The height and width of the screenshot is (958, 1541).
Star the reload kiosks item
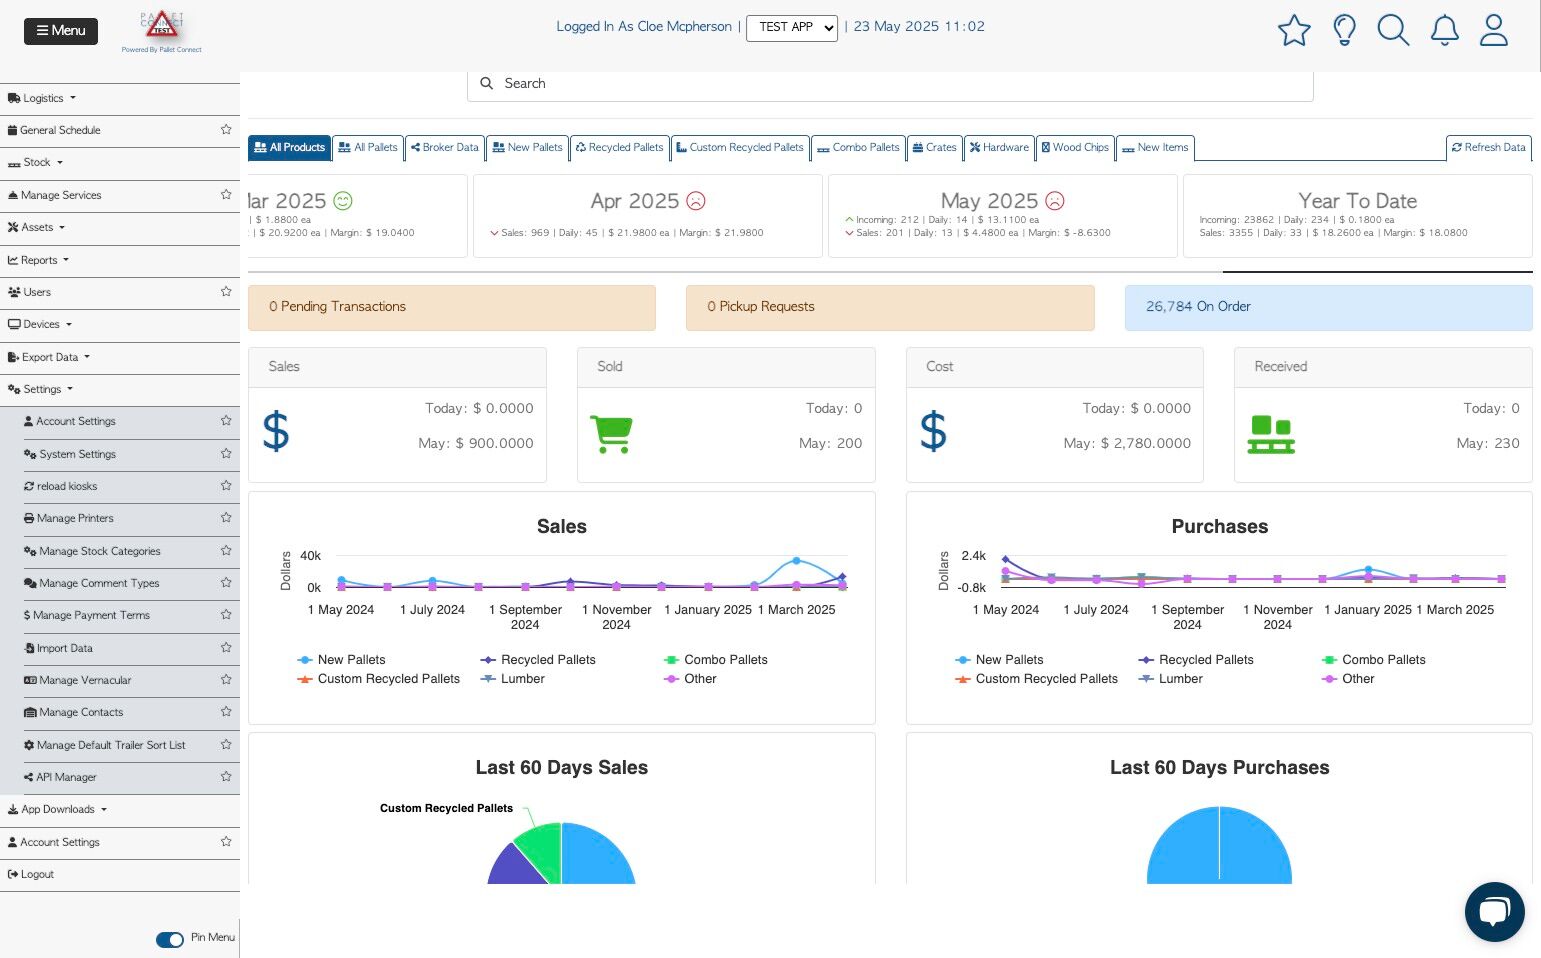(226, 486)
